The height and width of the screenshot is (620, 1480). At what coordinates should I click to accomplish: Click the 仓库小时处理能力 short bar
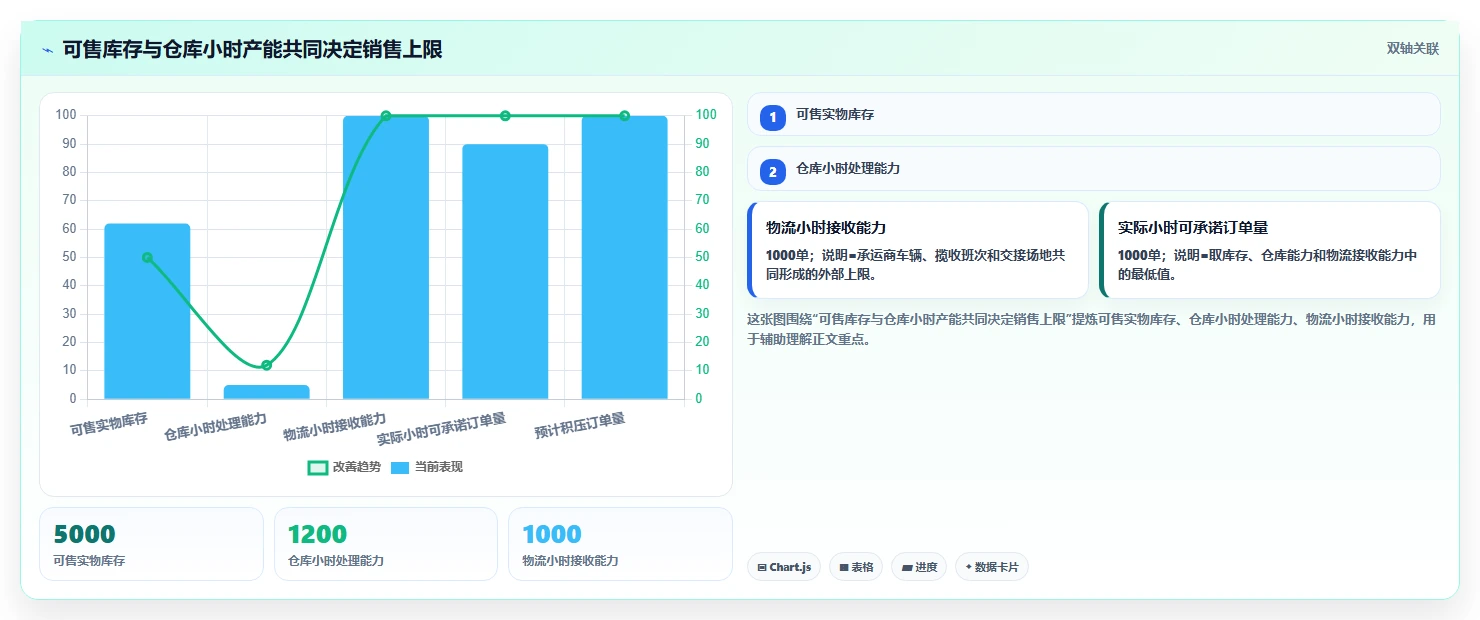pos(266,392)
